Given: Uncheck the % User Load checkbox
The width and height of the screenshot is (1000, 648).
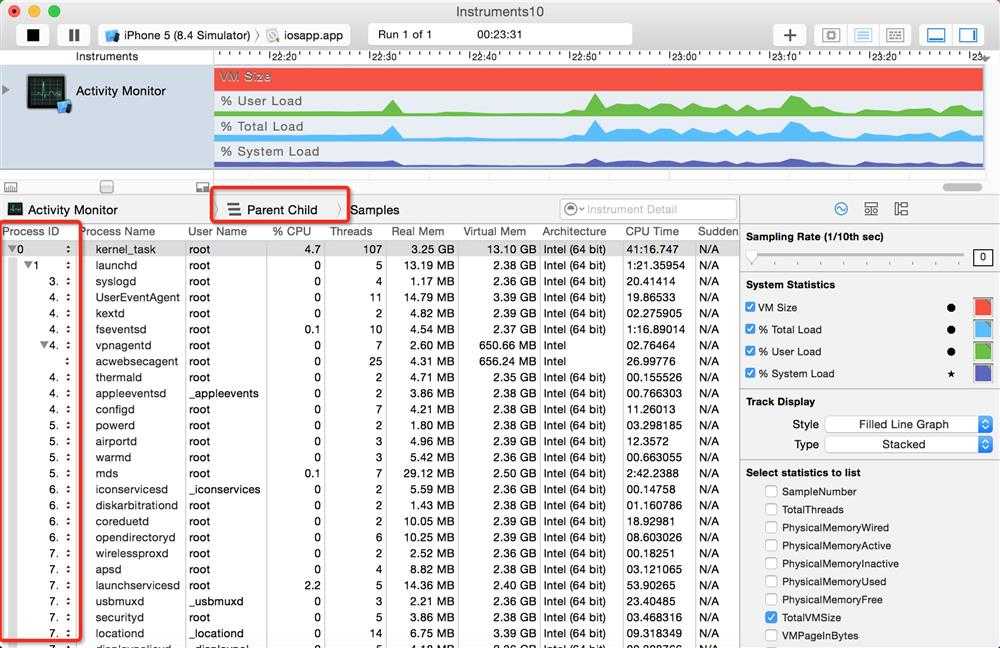Looking at the screenshot, I should pos(750,351).
